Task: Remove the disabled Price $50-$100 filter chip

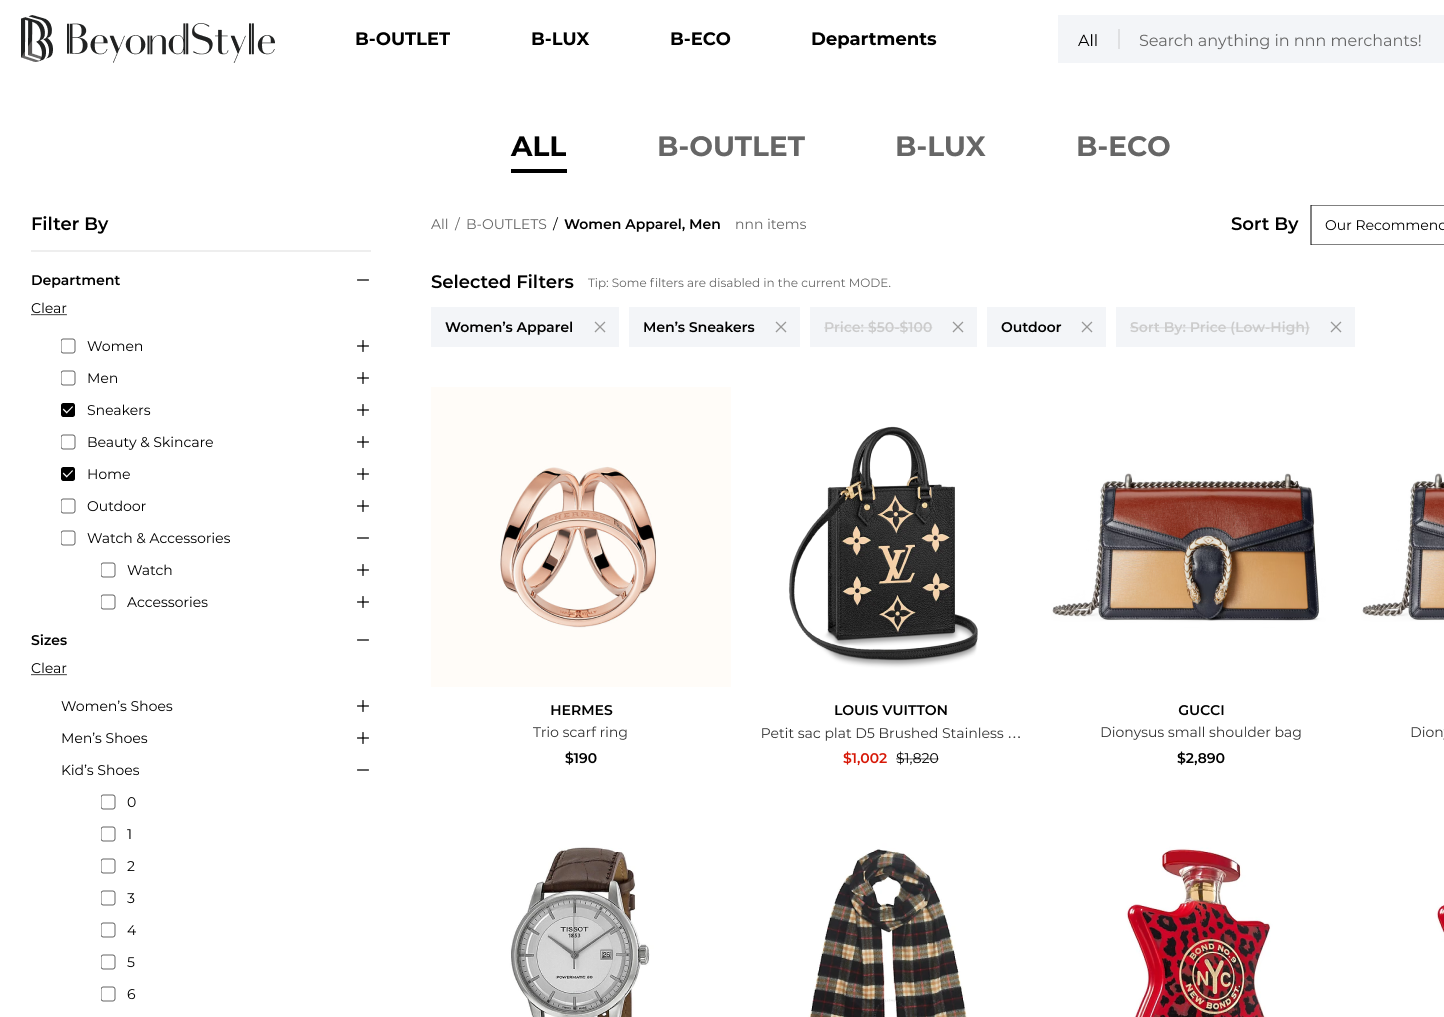Action: pos(958,327)
